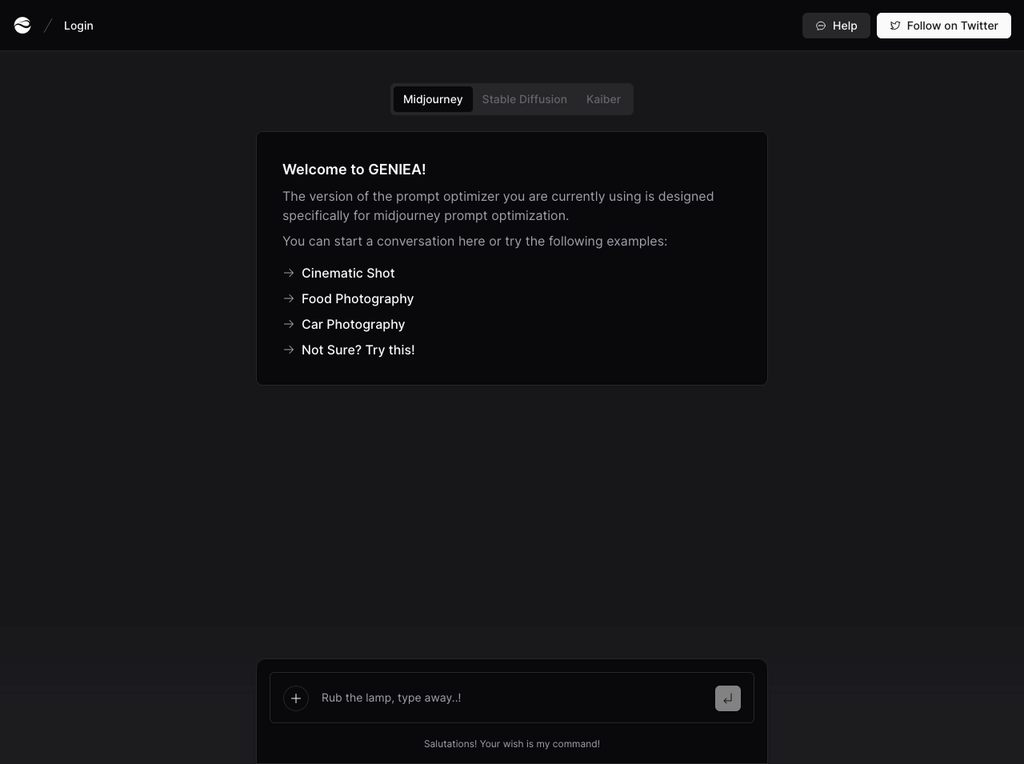Try the Car Photography example
This screenshot has height=764, width=1024.
[353, 325]
